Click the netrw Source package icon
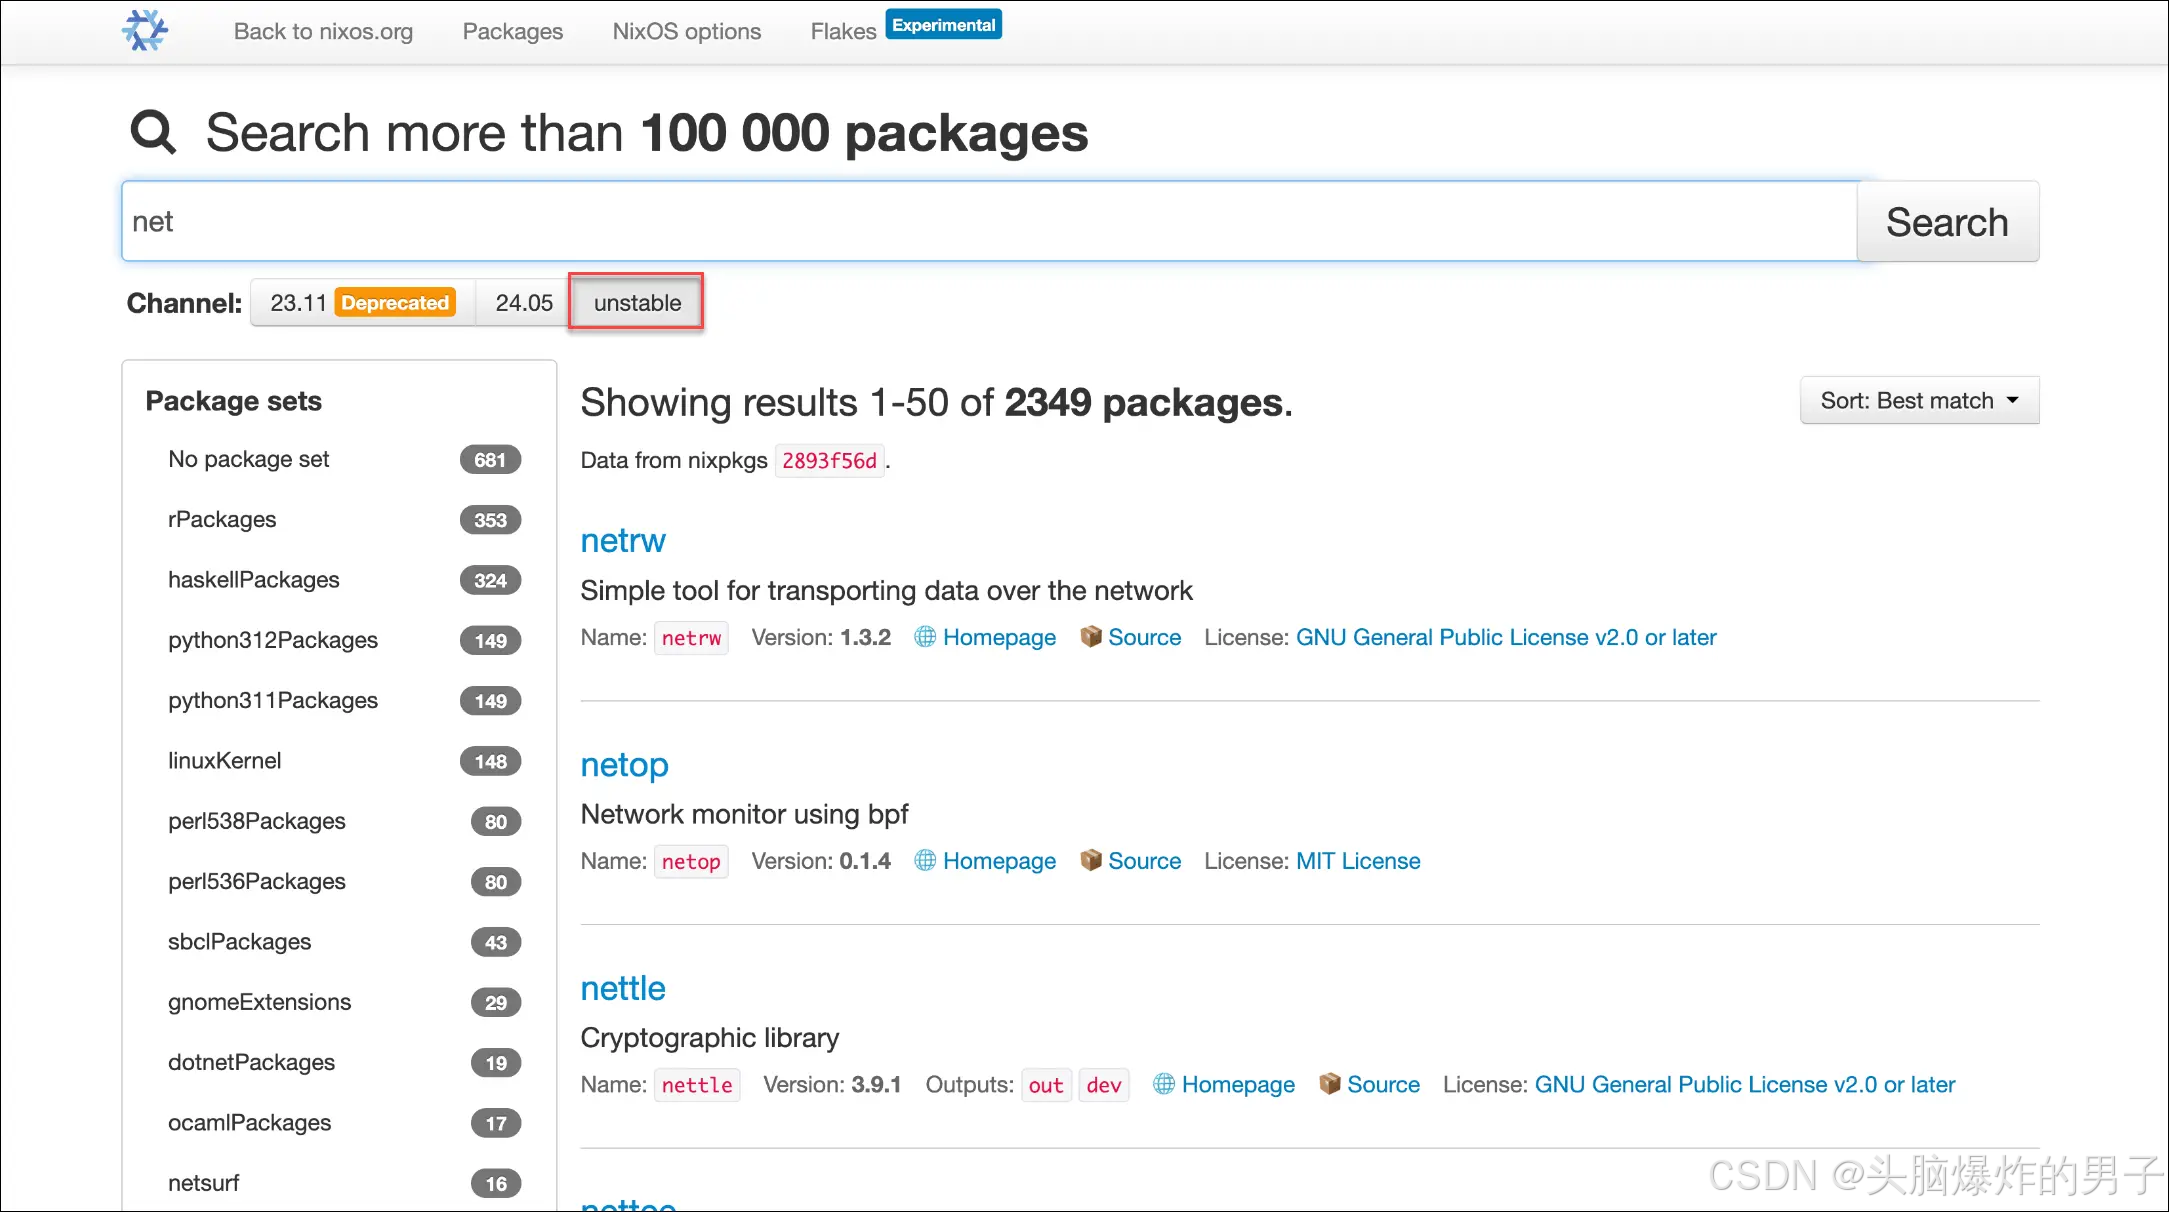 click(1091, 637)
